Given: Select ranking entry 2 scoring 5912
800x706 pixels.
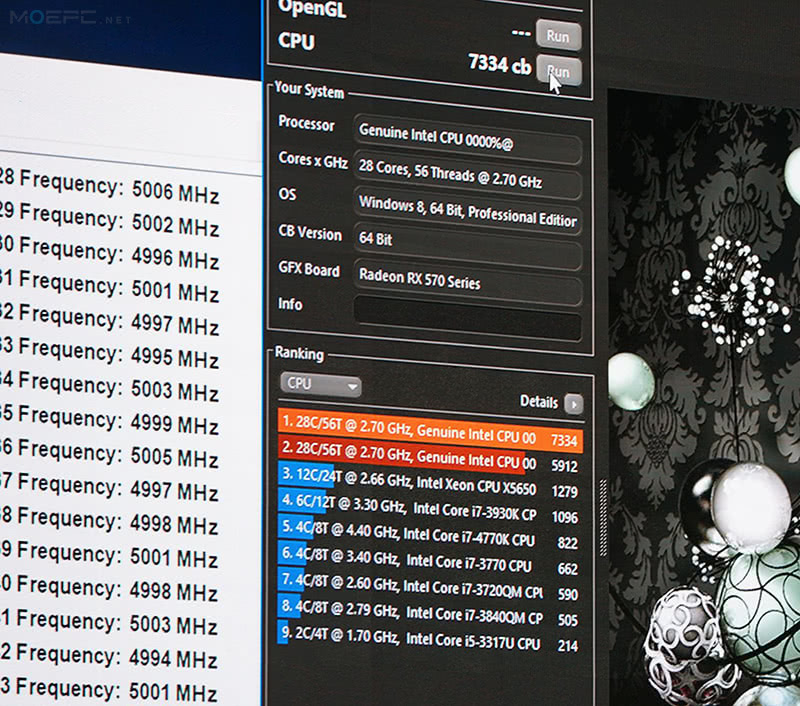Looking at the screenshot, I should pos(430,456).
